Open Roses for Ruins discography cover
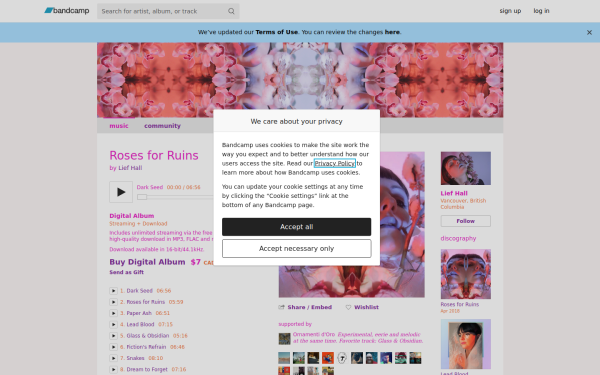 coord(466,274)
